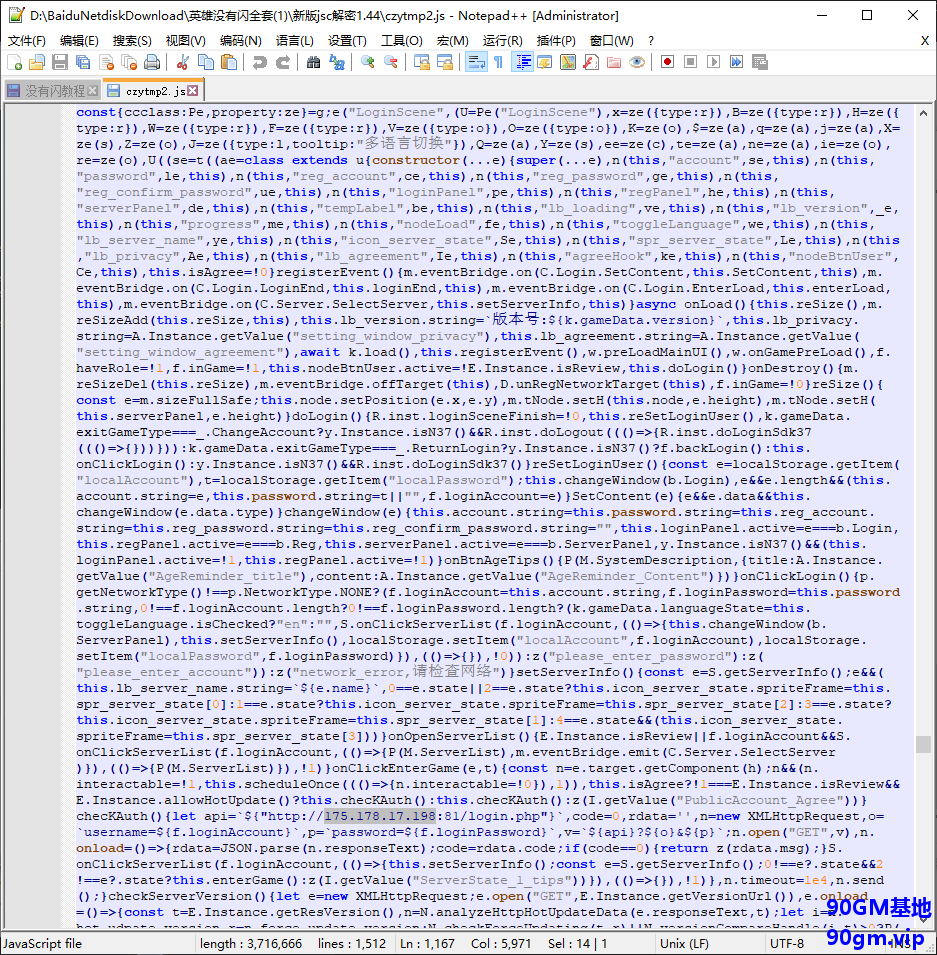Undo the last edit with the Undo arrow icon
937x955 pixels.
tap(260, 62)
